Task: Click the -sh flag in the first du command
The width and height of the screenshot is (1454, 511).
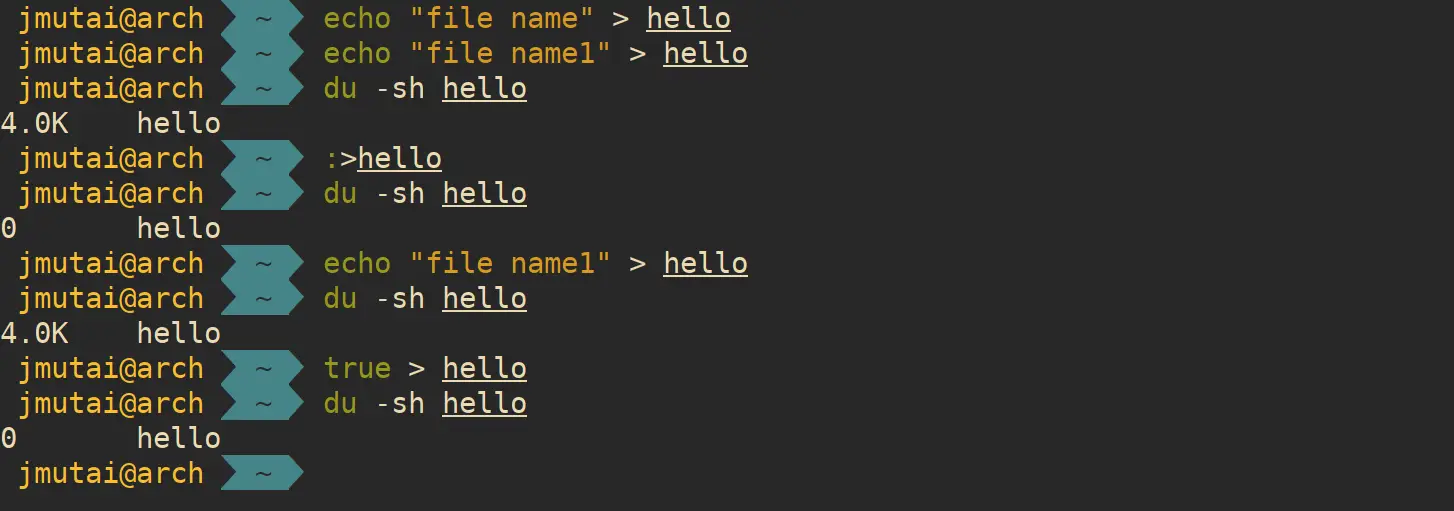Action: (x=400, y=88)
